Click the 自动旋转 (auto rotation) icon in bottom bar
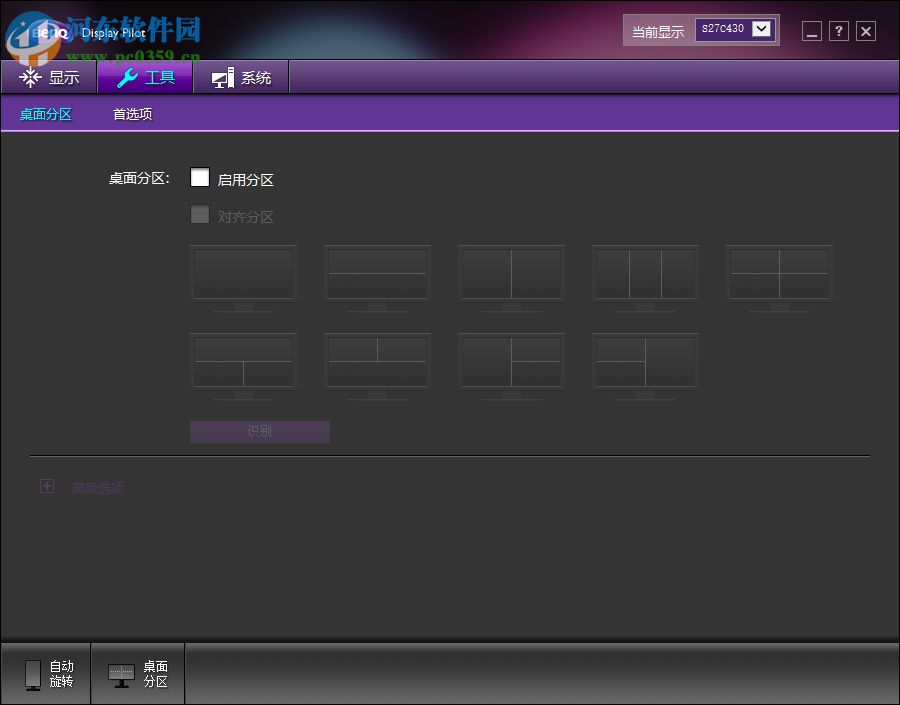 point(46,673)
